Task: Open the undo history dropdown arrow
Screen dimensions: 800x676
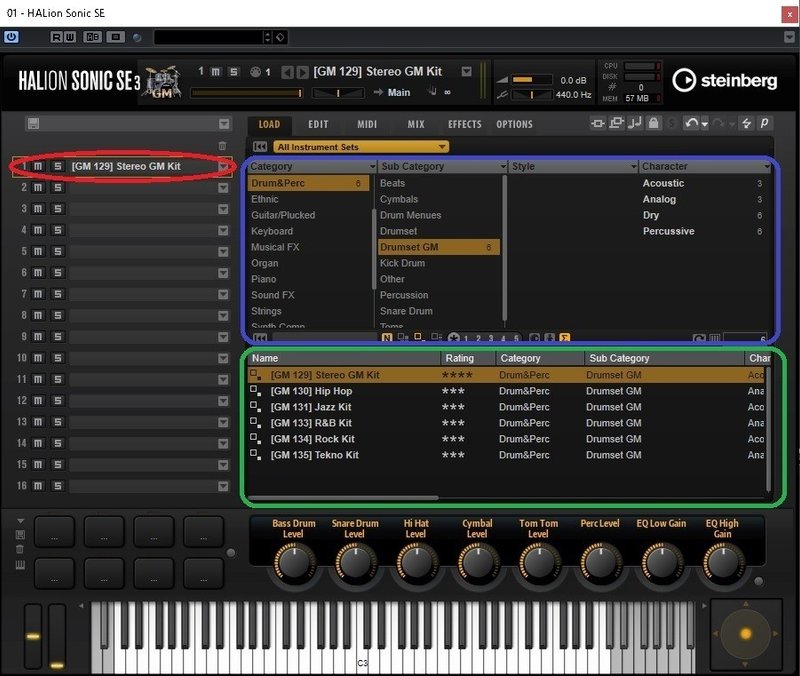Action: pyautogui.click(x=705, y=124)
